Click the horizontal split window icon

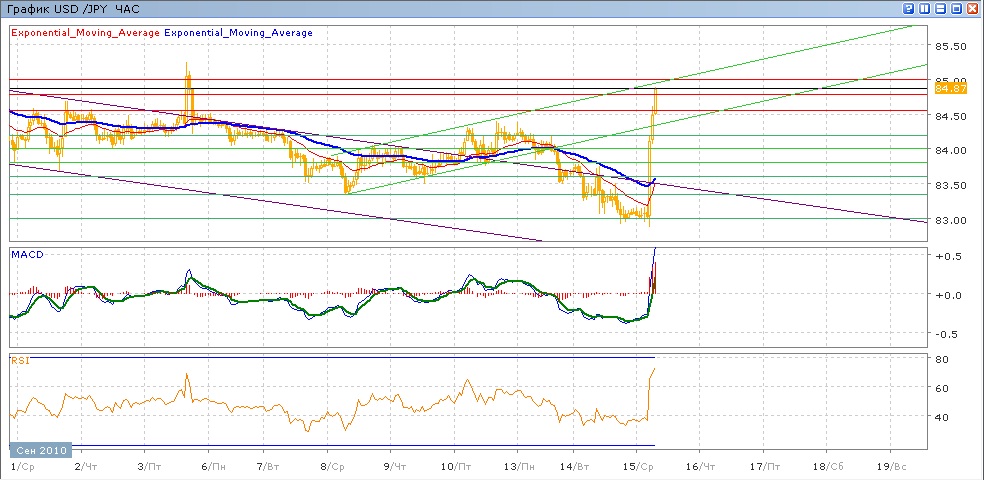(x=940, y=8)
